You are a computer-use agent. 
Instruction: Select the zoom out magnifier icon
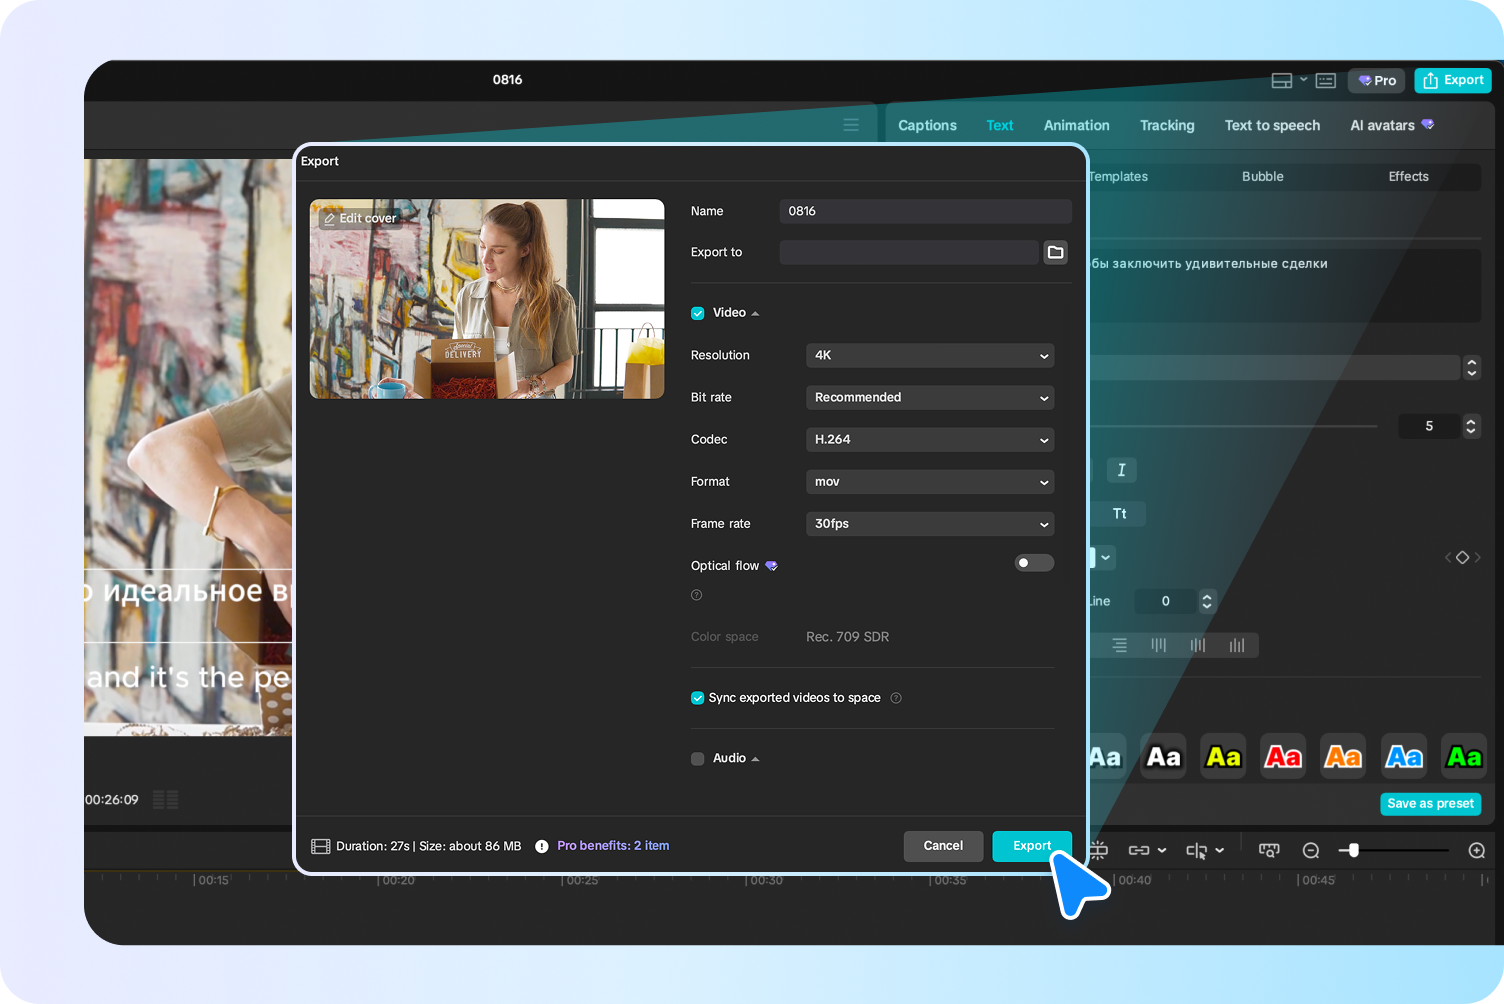coord(1310,850)
